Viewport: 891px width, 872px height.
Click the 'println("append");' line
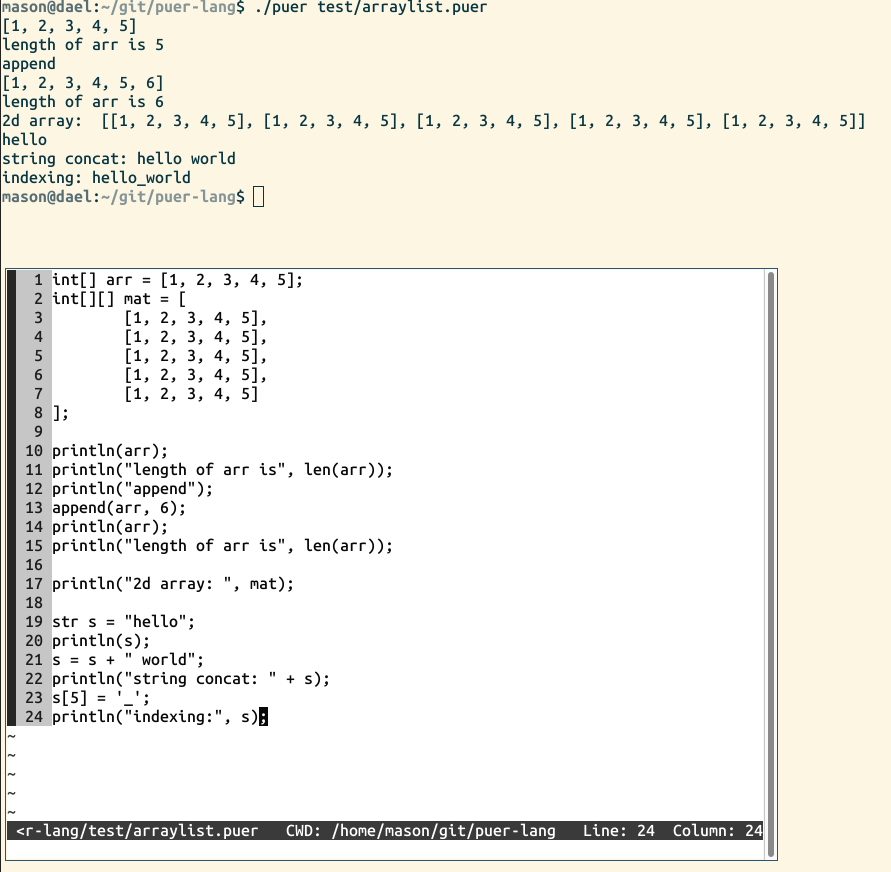pyautogui.click(x=132, y=489)
